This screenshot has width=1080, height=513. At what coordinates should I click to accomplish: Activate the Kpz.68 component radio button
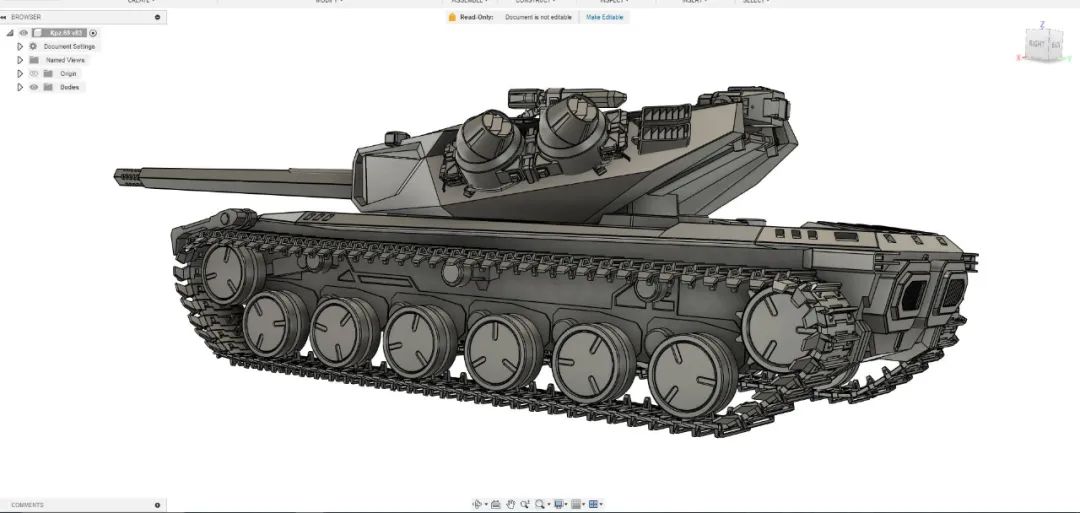pyautogui.click(x=93, y=33)
